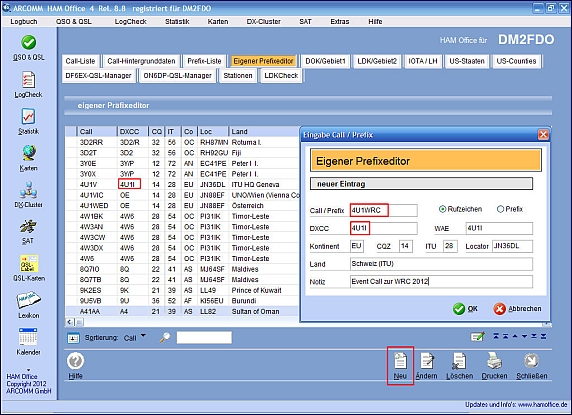The image size is (572, 415).
Task: Click the card view icon beside Sortierung
Action: [73, 338]
